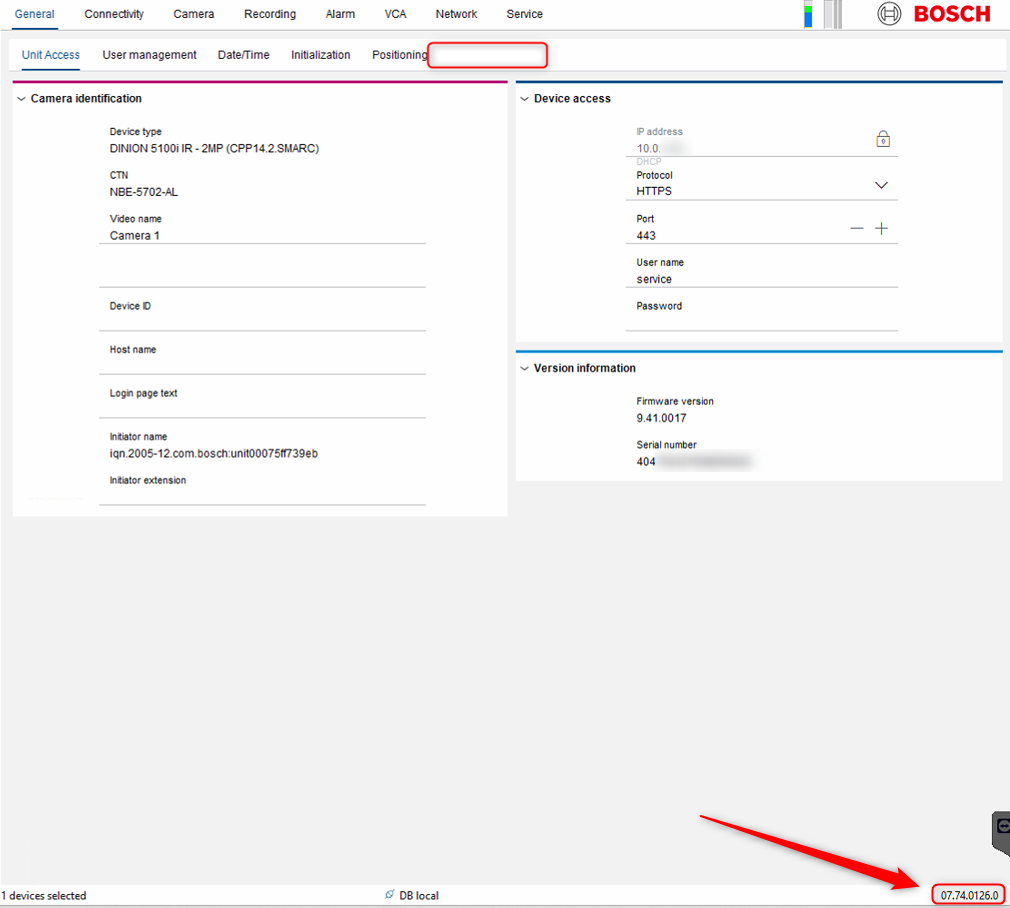Click the green-blue CPU load indicator

(x=808, y=14)
